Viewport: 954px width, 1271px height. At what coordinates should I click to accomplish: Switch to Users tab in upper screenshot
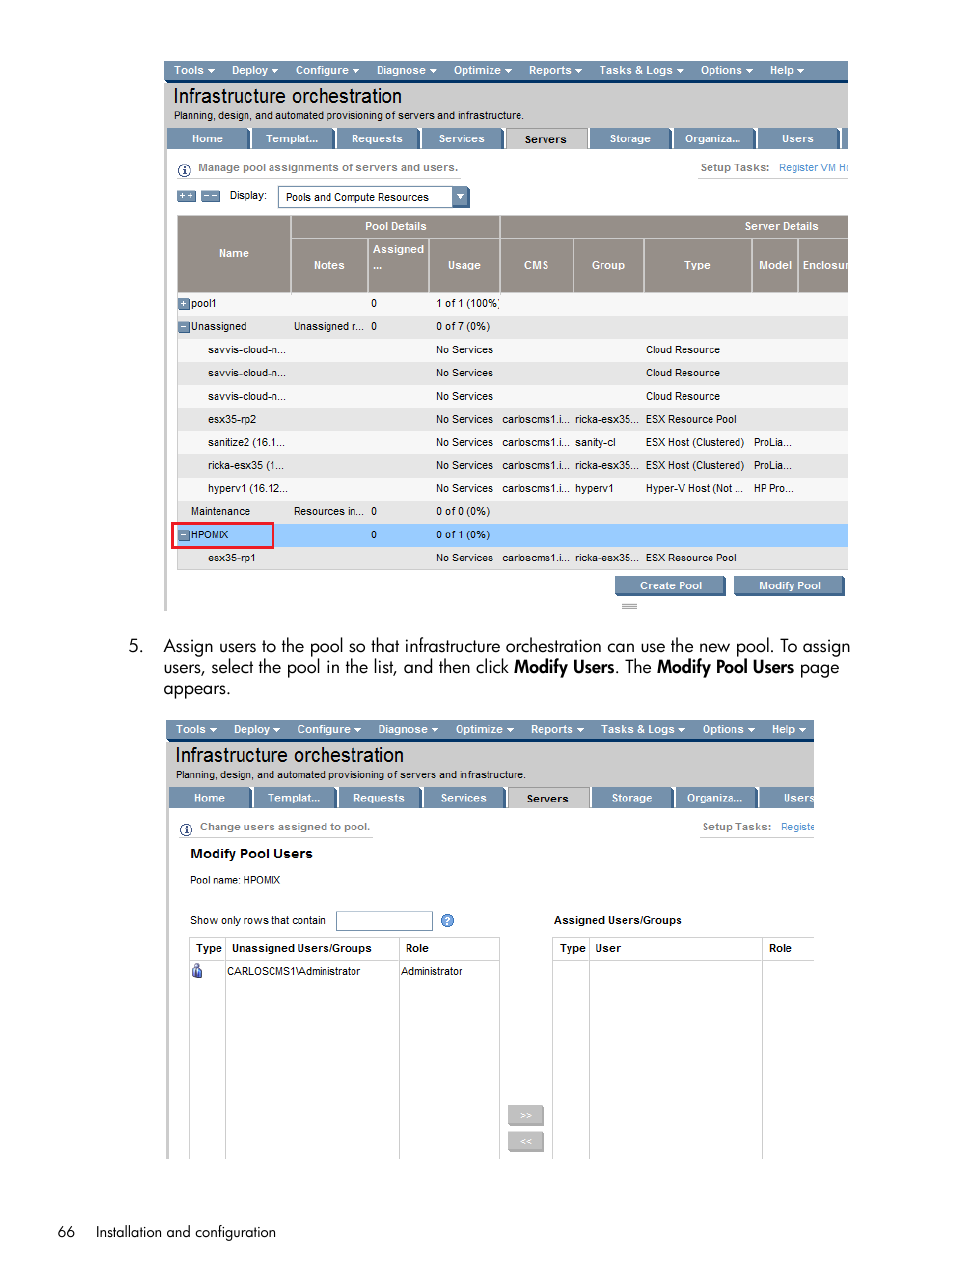coord(798,139)
